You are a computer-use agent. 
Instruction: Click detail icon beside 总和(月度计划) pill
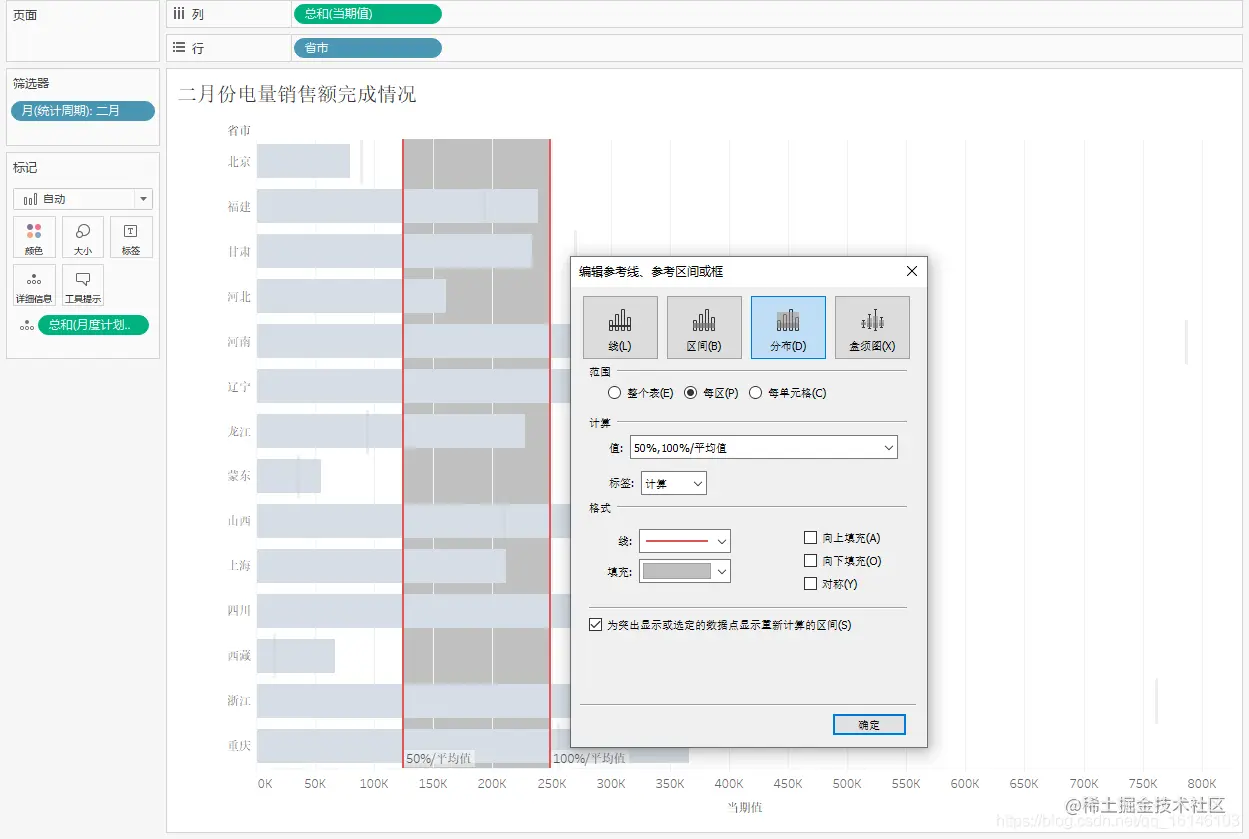[27, 325]
